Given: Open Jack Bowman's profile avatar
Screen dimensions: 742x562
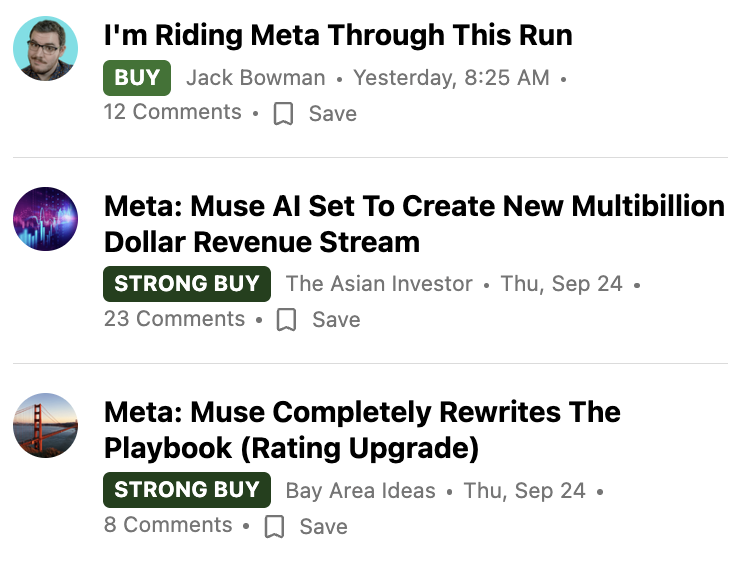Looking at the screenshot, I should tap(45, 48).
